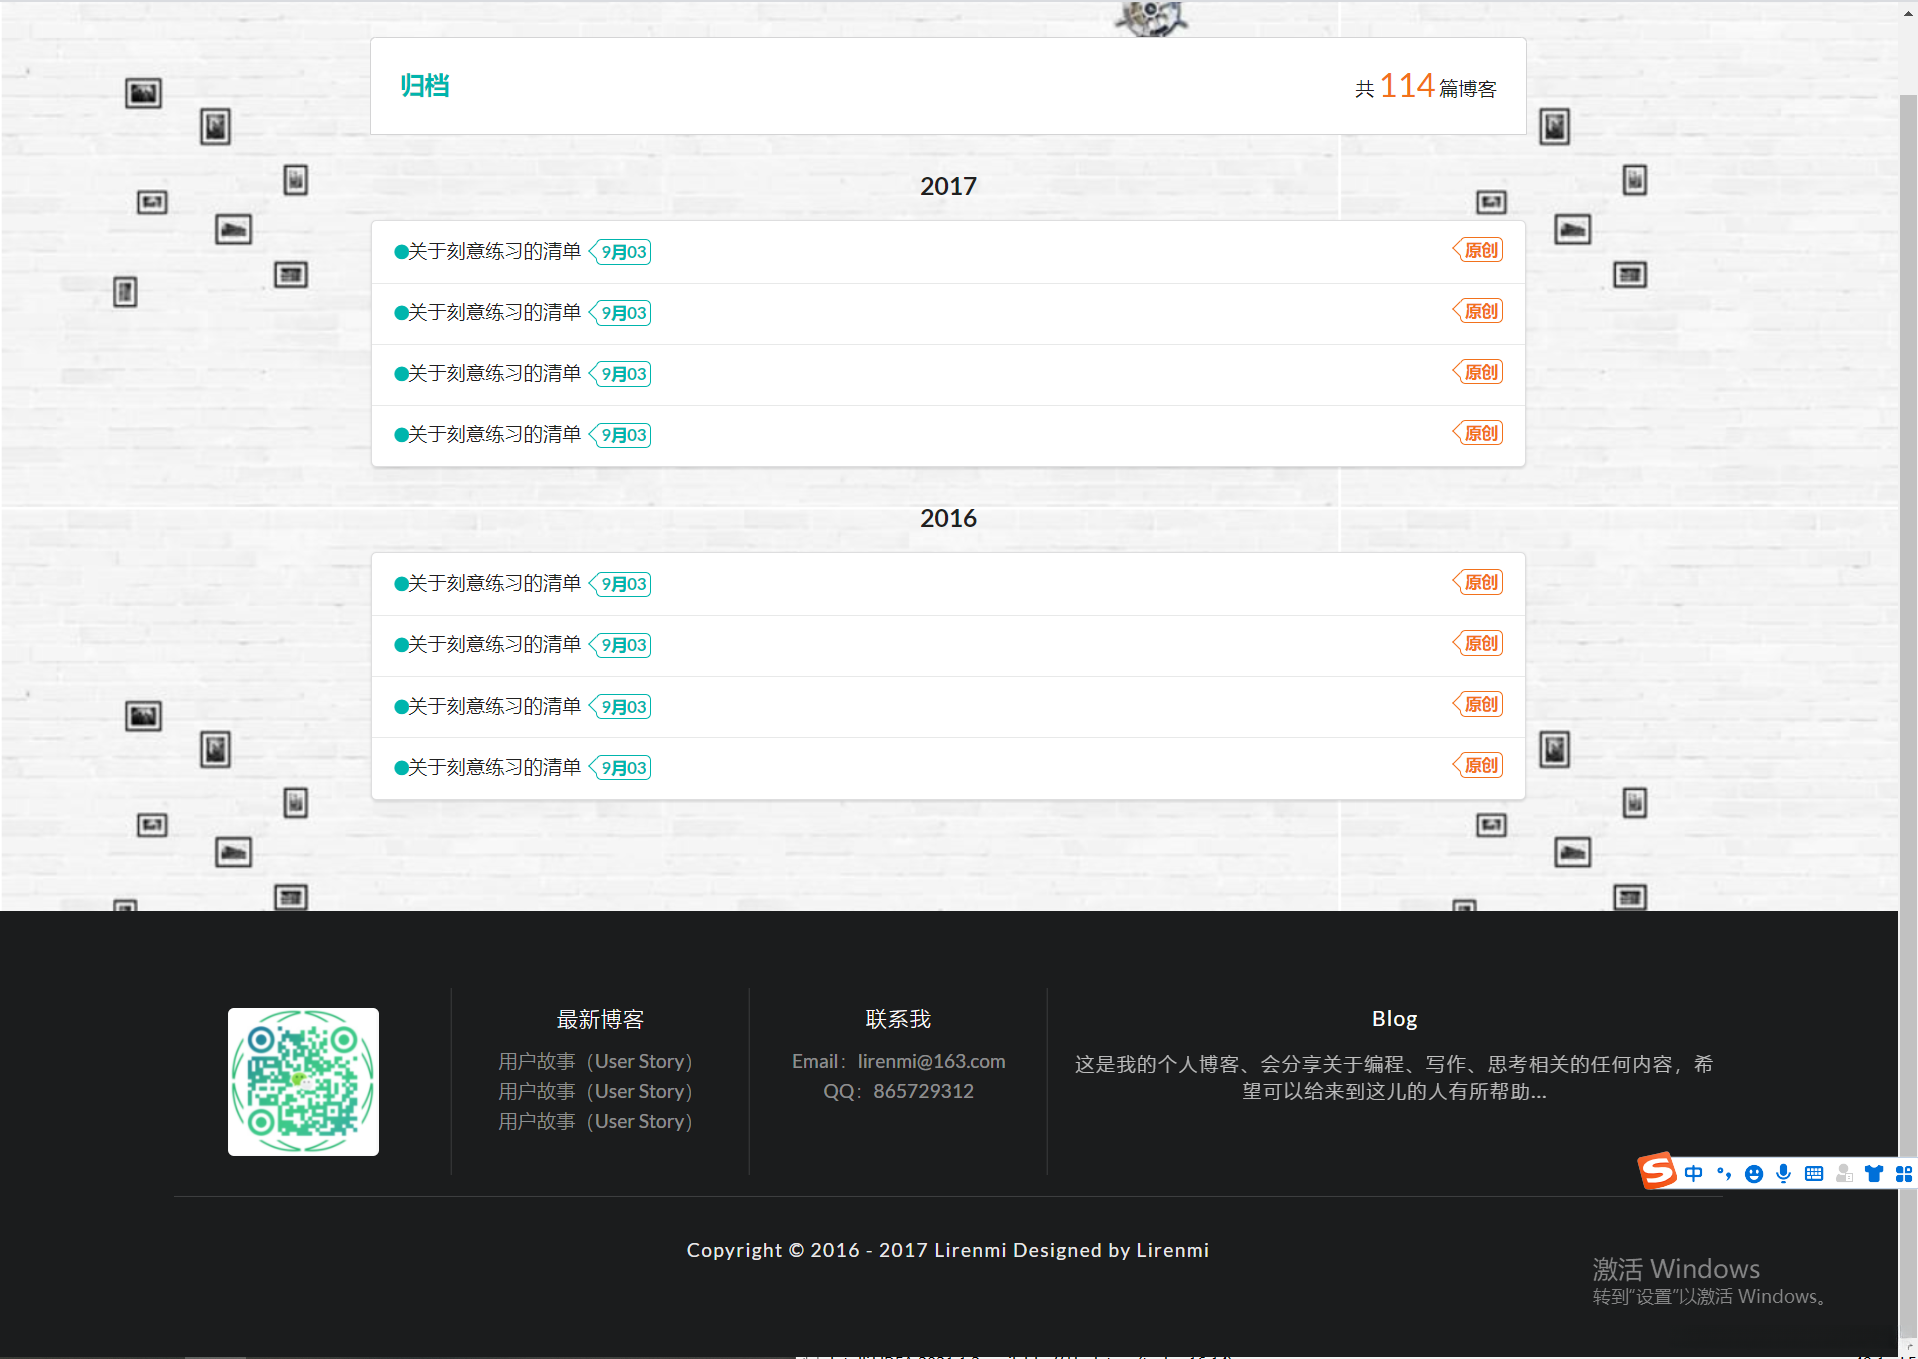This screenshot has height=1359, width=1918.
Task: Click the 原创 badge on fourth 2017 post
Action: tap(1478, 433)
